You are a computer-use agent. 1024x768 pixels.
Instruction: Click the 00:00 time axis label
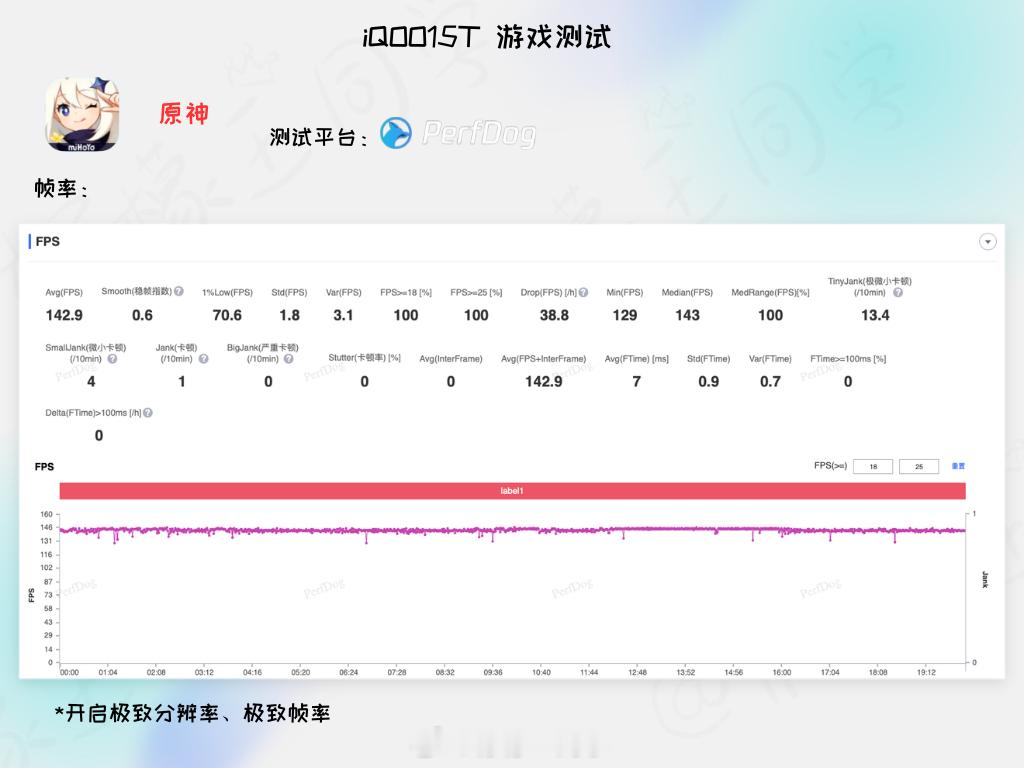(x=69, y=672)
